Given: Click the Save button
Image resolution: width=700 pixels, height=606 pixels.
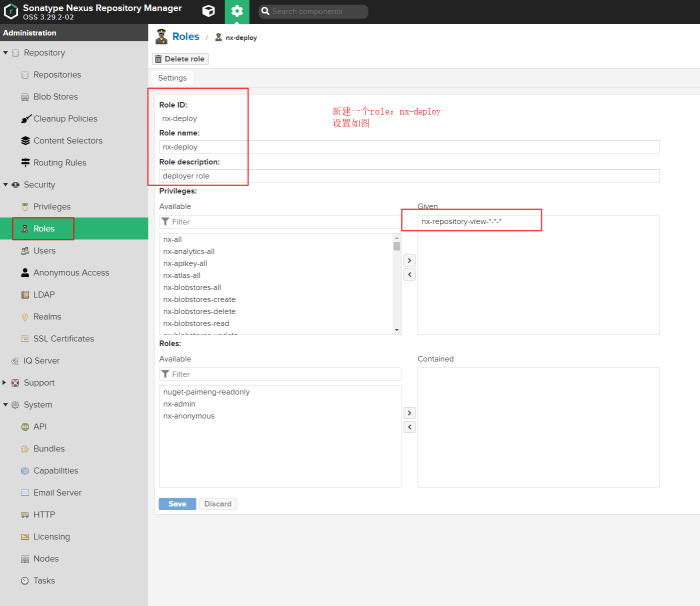Looking at the screenshot, I should click(177, 504).
